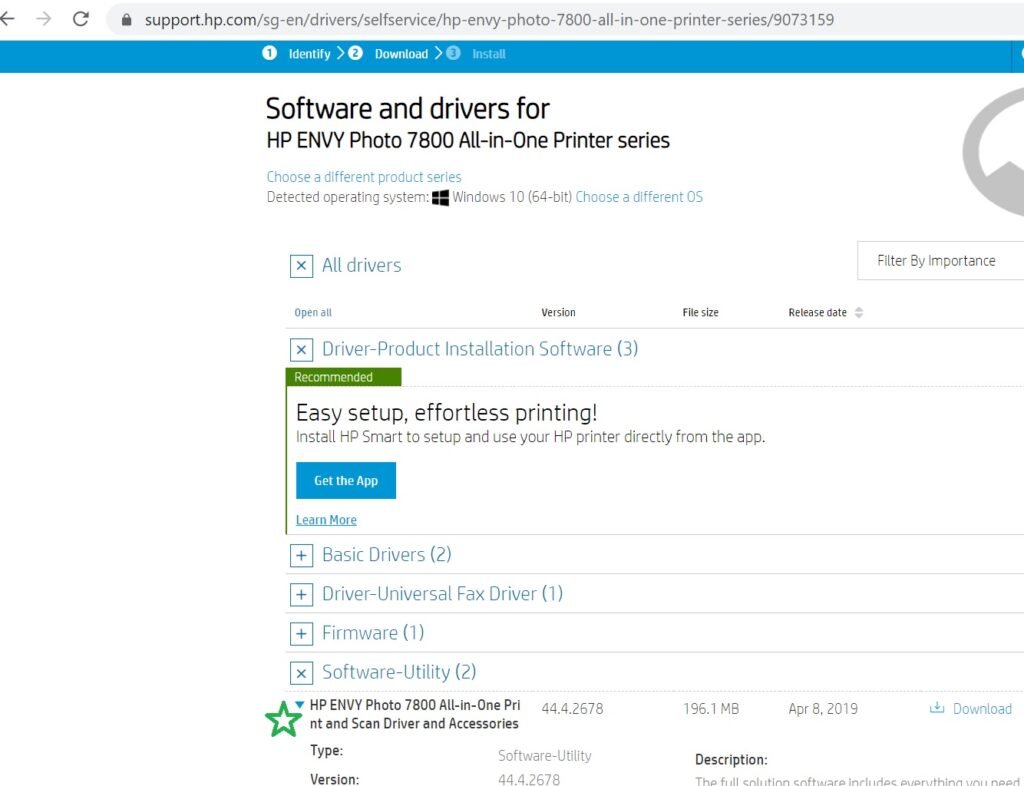Click version 44.4.2678 in the driver row
This screenshot has height=786, width=1024.
[x=572, y=709]
